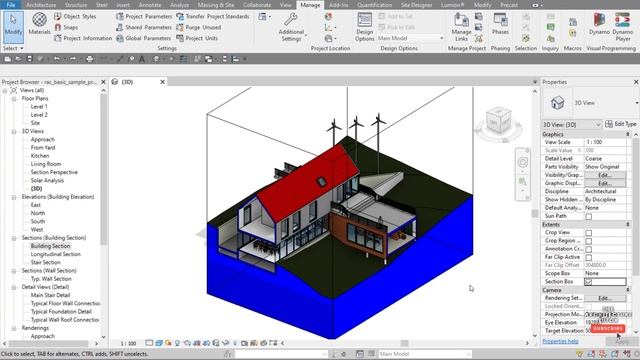Open the 3D View: {3D} instance dropdown
Image resolution: width=640 pixels, height=360 pixels.
pyautogui.click(x=571, y=124)
